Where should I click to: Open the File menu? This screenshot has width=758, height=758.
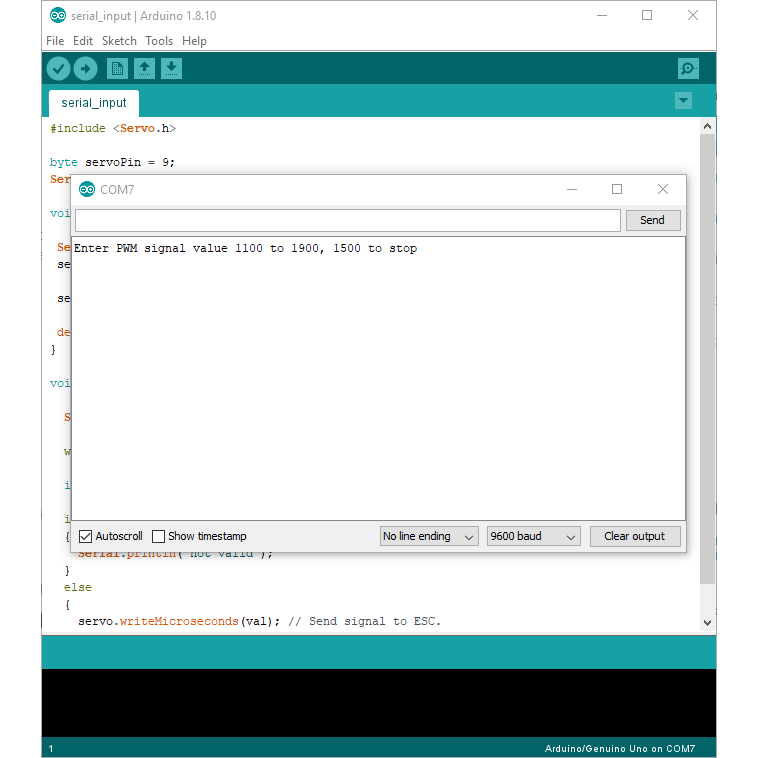[x=55, y=41]
